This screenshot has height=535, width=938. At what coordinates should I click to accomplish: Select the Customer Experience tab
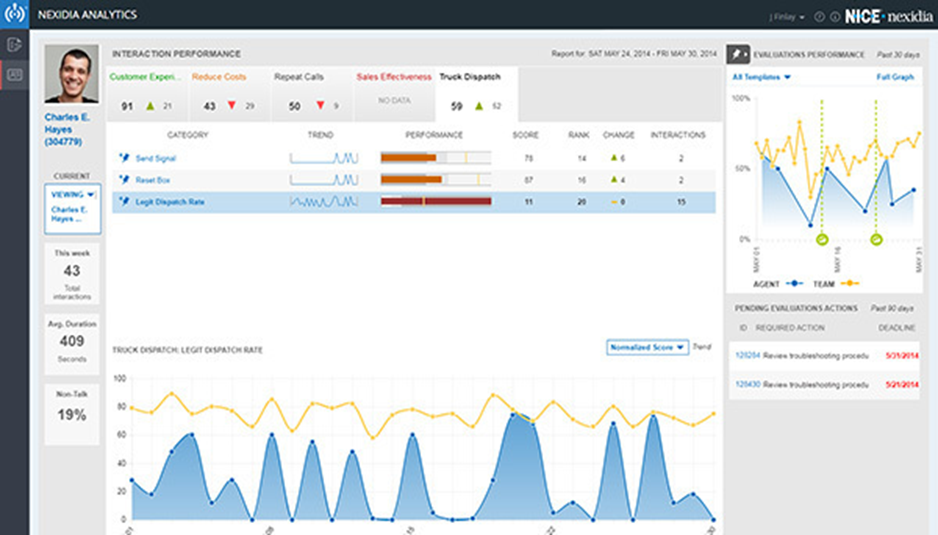147,94
